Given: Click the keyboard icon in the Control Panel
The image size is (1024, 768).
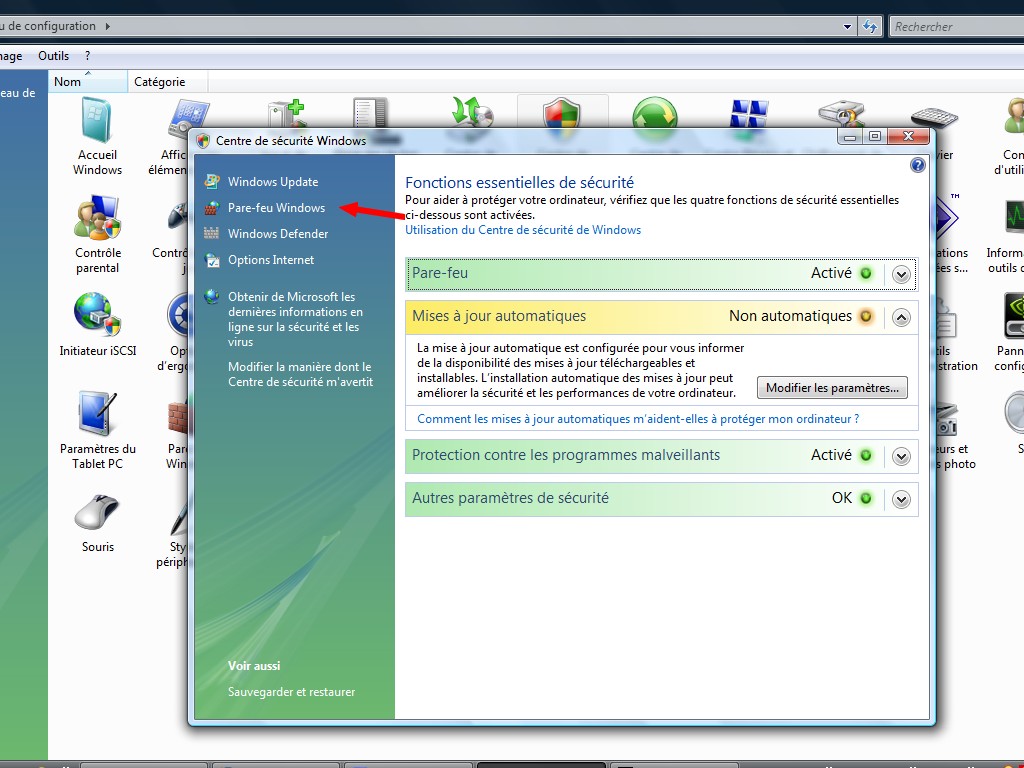Looking at the screenshot, I should 934,117.
